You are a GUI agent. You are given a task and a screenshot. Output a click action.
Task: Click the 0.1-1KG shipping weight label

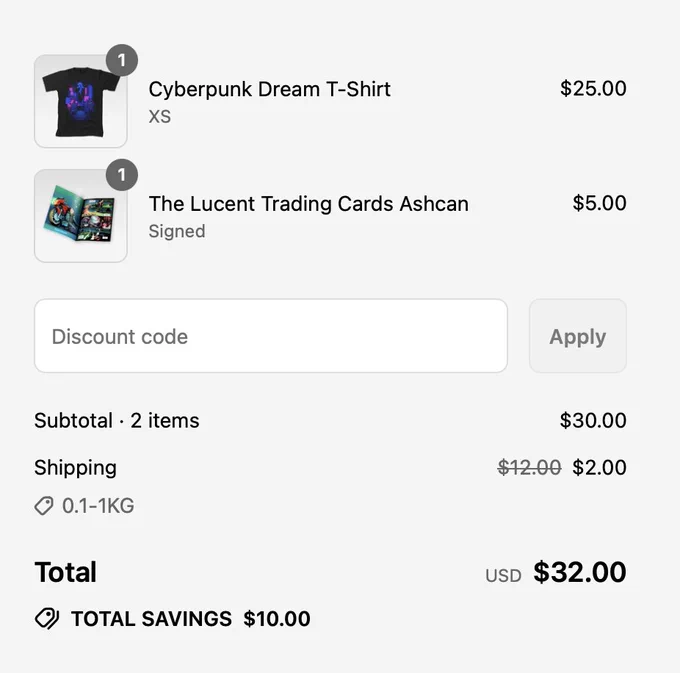point(98,506)
